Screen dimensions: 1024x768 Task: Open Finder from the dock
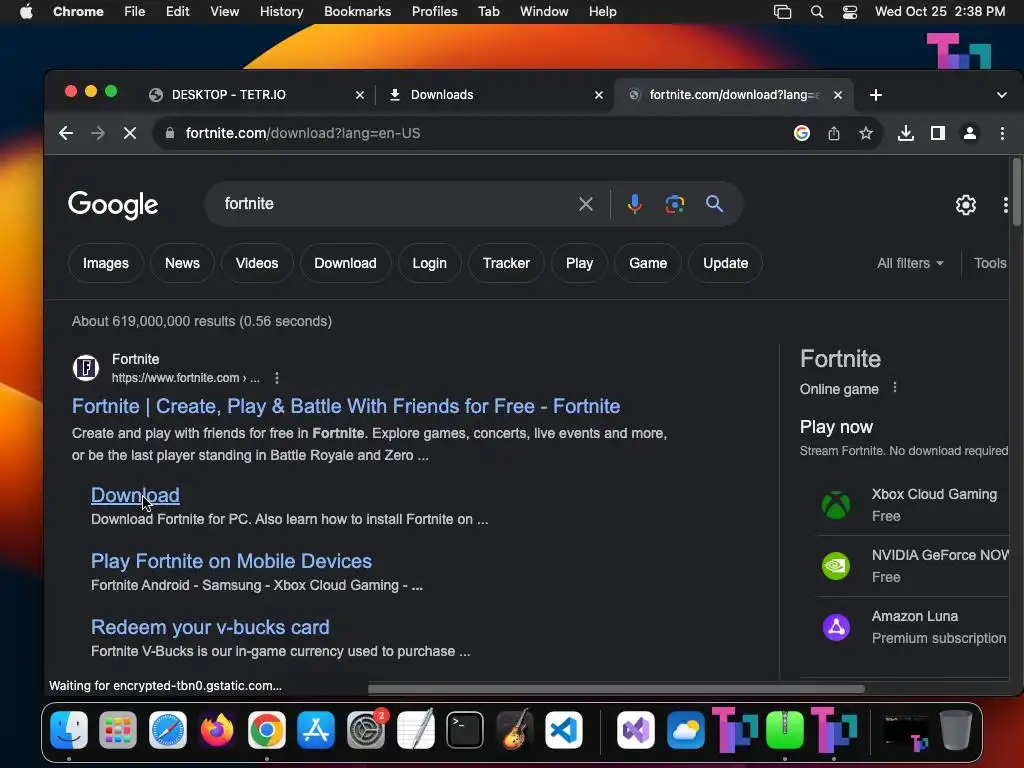[x=69, y=730]
